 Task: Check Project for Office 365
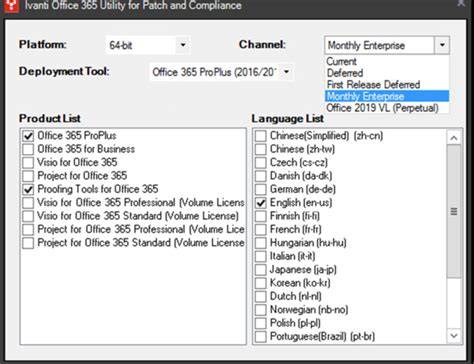[x=28, y=176]
